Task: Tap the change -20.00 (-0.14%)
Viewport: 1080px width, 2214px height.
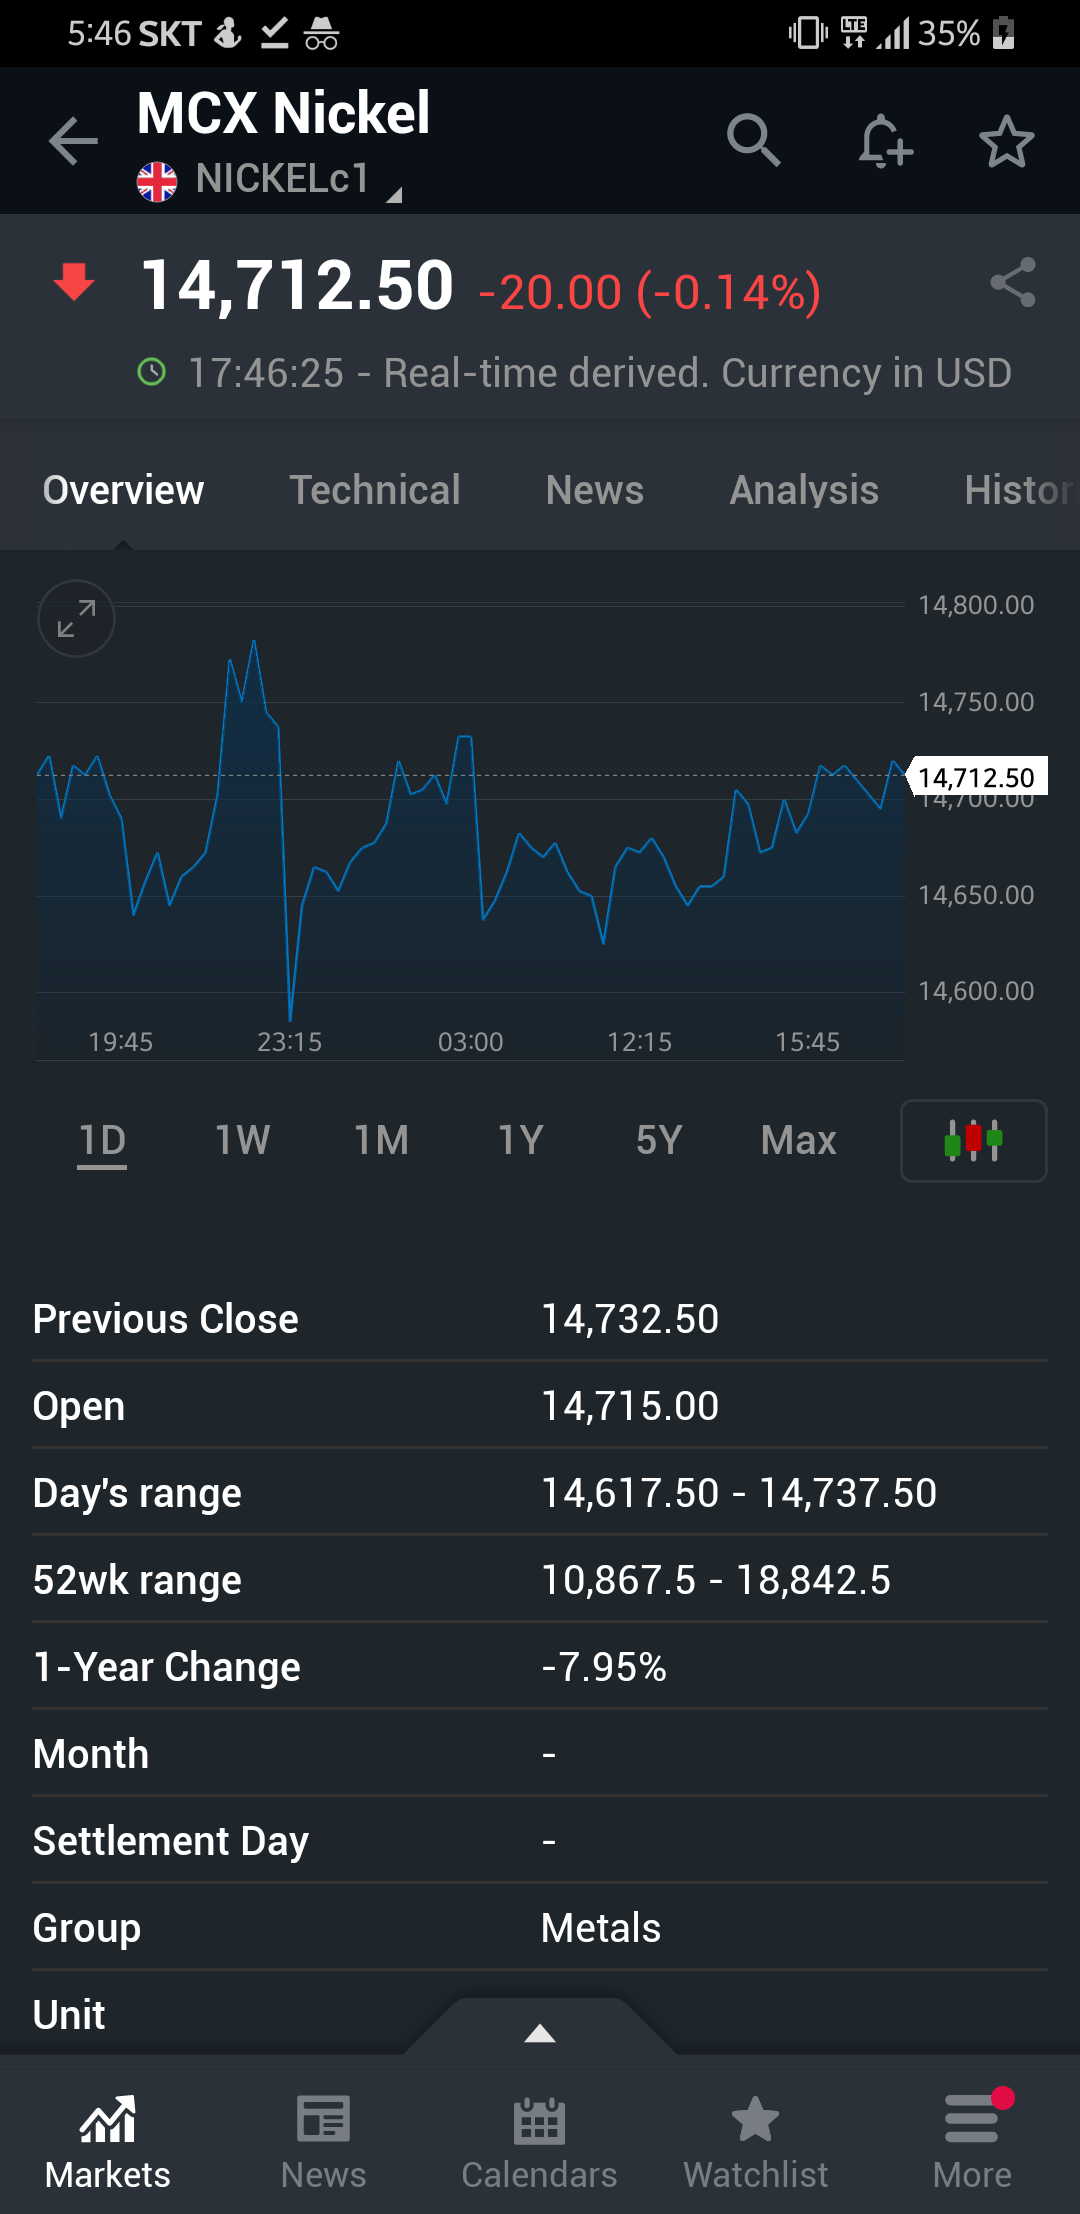Action: click(x=650, y=292)
